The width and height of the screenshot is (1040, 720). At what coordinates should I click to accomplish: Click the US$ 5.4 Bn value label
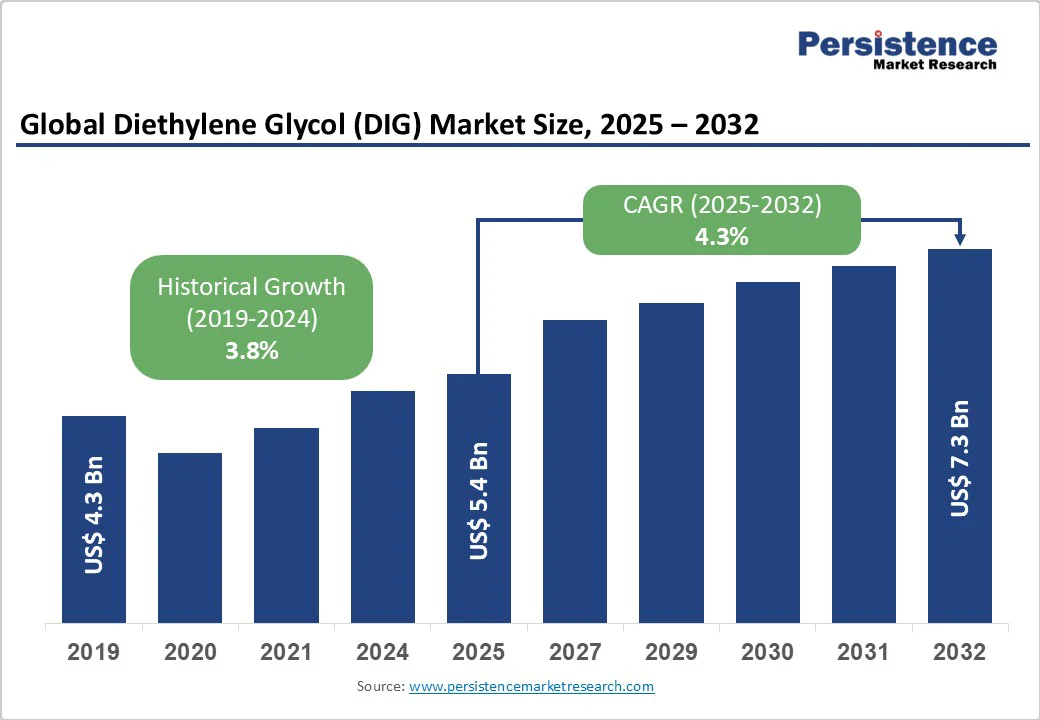tap(479, 500)
